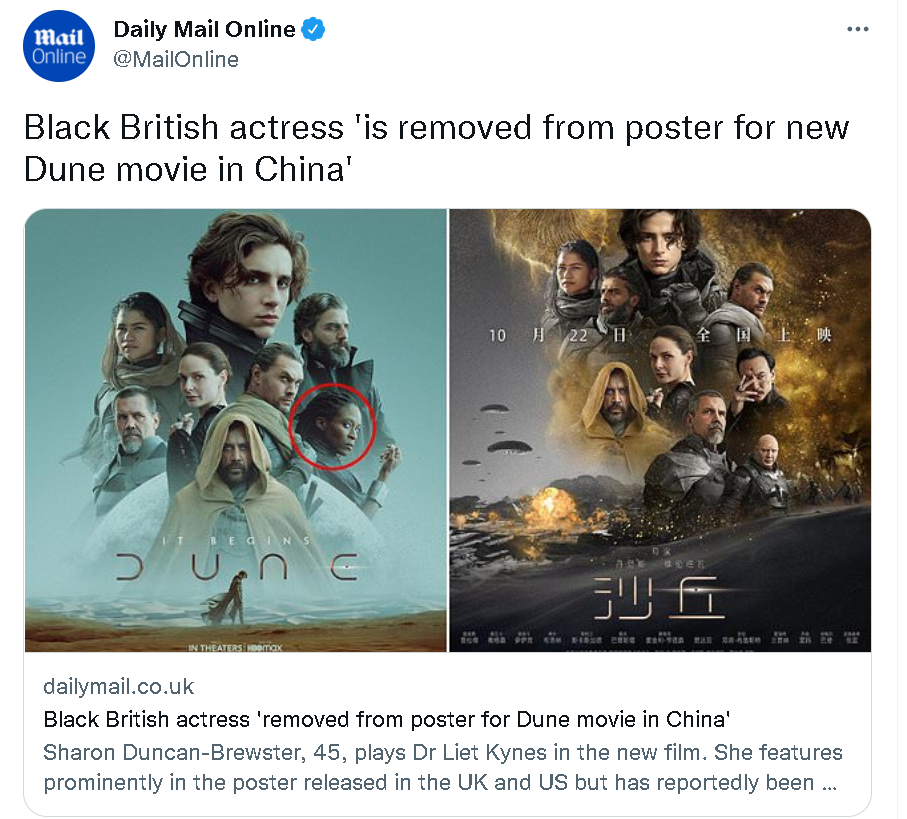The height and width of the screenshot is (819, 907).
Task: Open the three-dot more options menu
Action: (x=857, y=29)
